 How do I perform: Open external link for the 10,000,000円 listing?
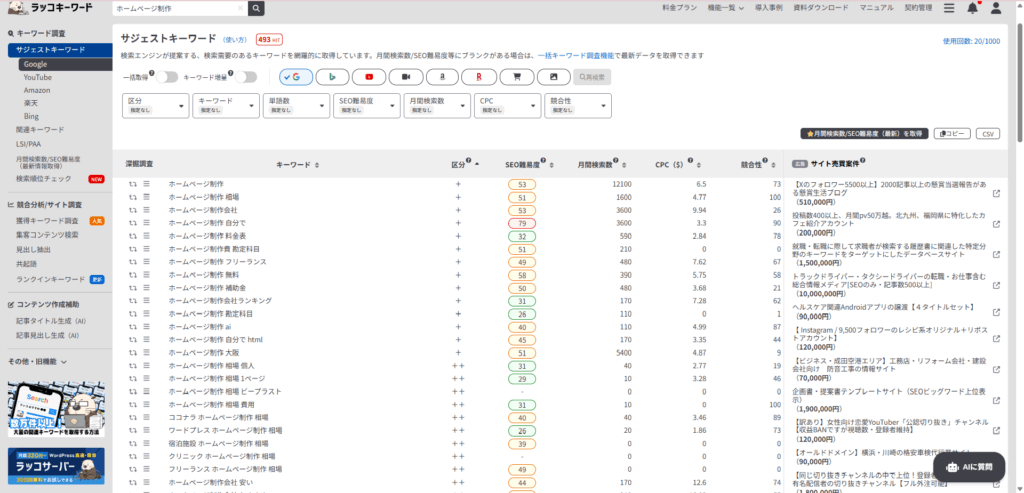[996, 285]
